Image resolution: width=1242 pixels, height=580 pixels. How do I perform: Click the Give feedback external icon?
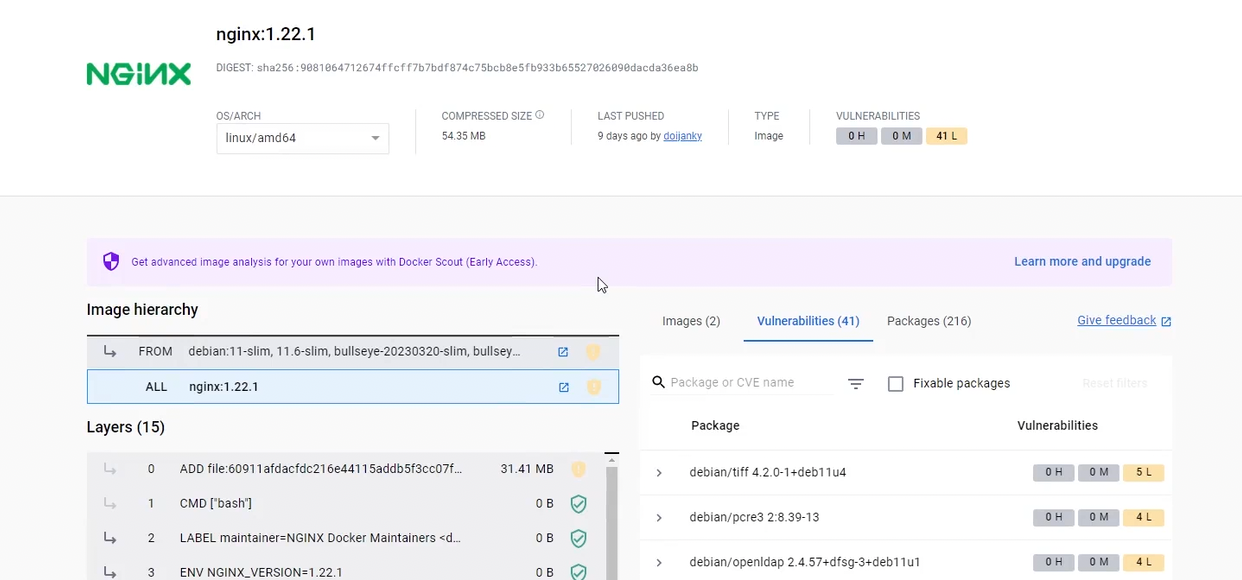tap(1166, 321)
